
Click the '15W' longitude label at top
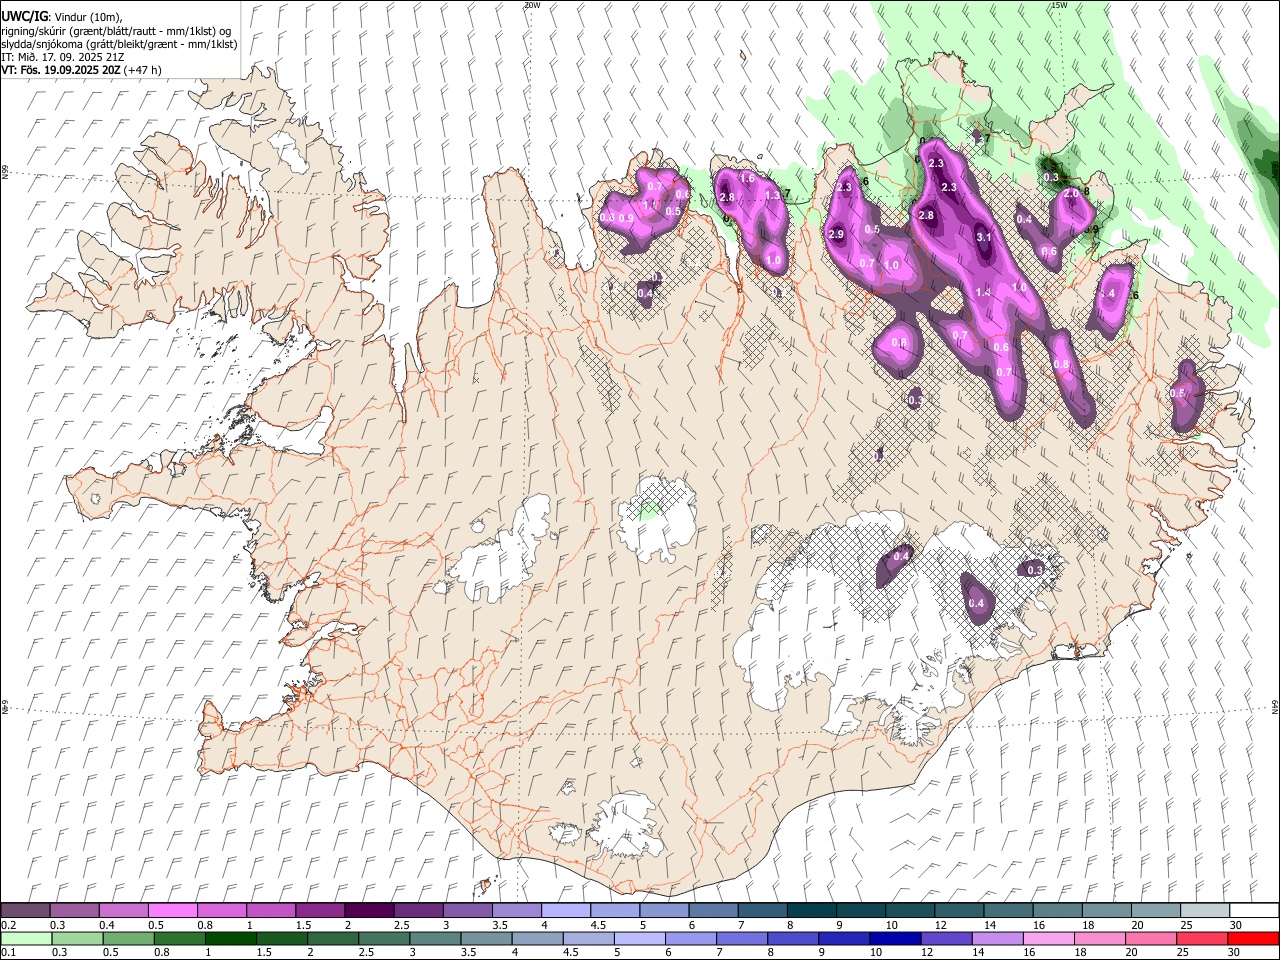[1059, 5]
